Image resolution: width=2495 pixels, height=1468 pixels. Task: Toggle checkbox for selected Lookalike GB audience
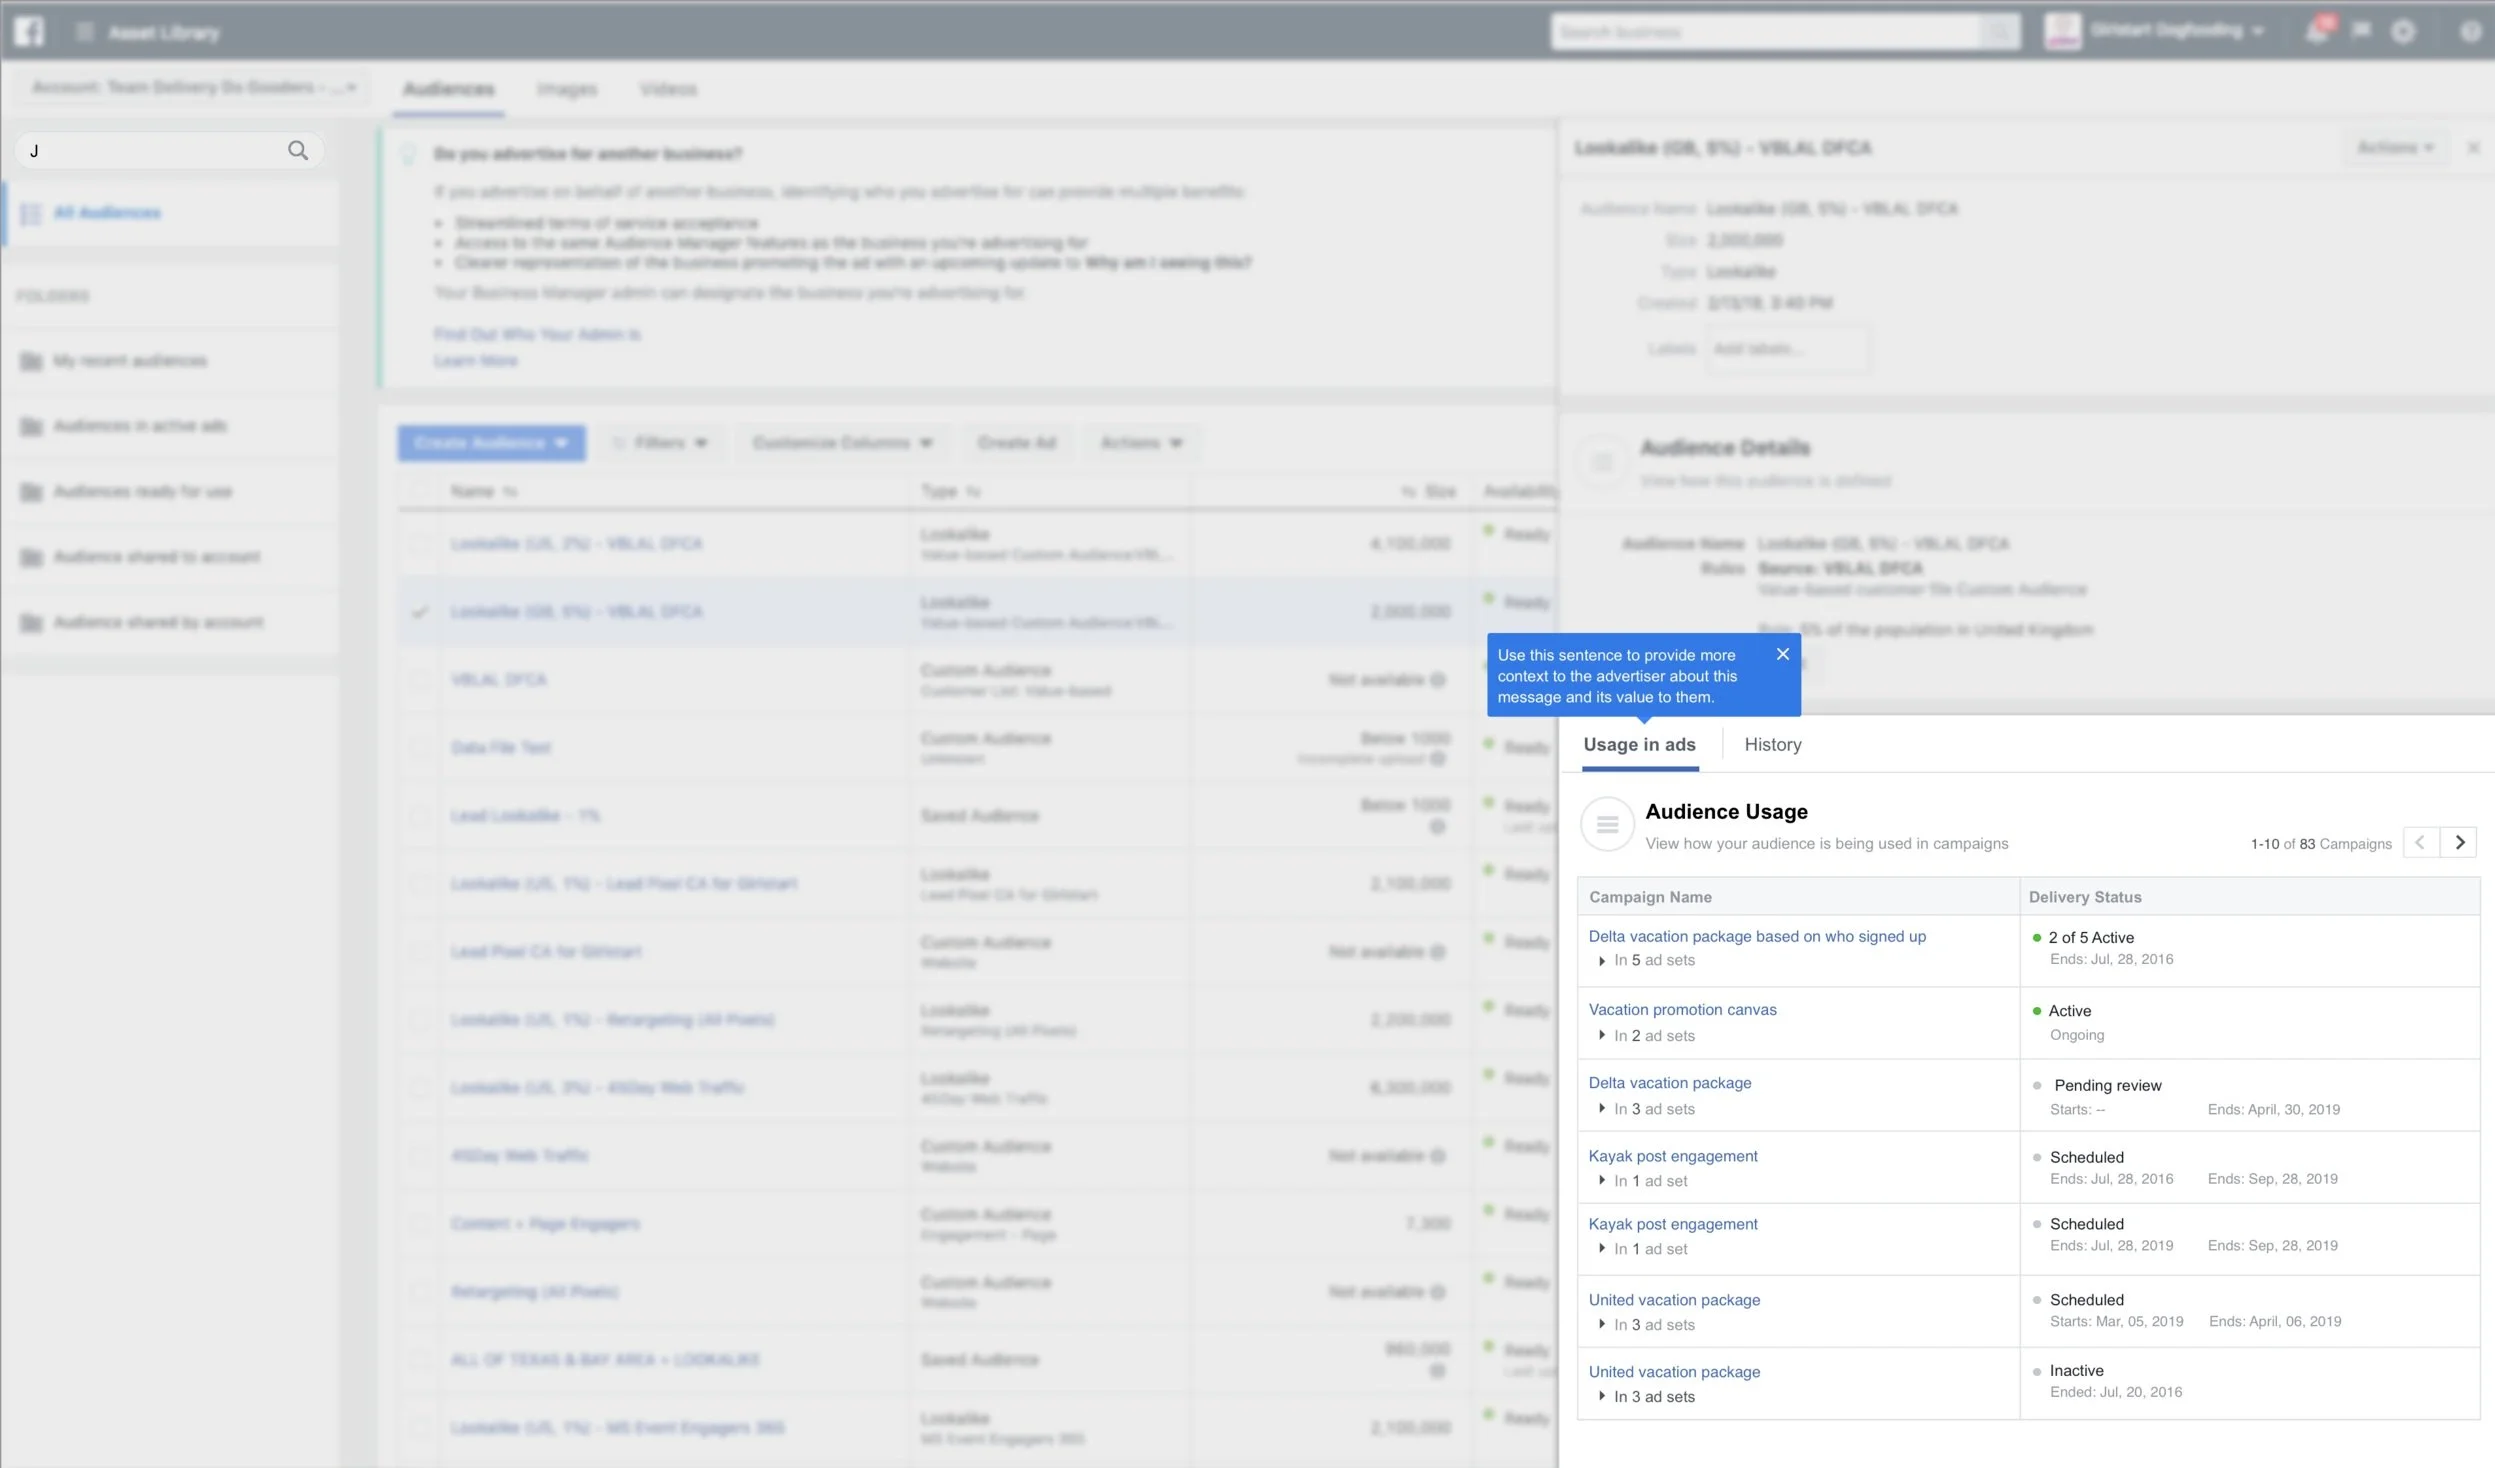pyautogui.click(x=420, y=611)
